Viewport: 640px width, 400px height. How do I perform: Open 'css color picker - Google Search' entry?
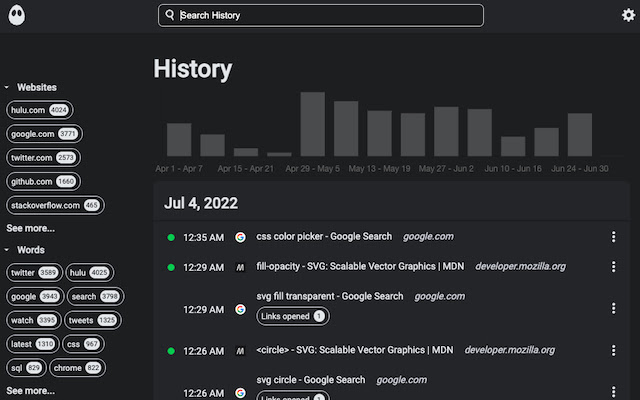(x=324, y=236)
